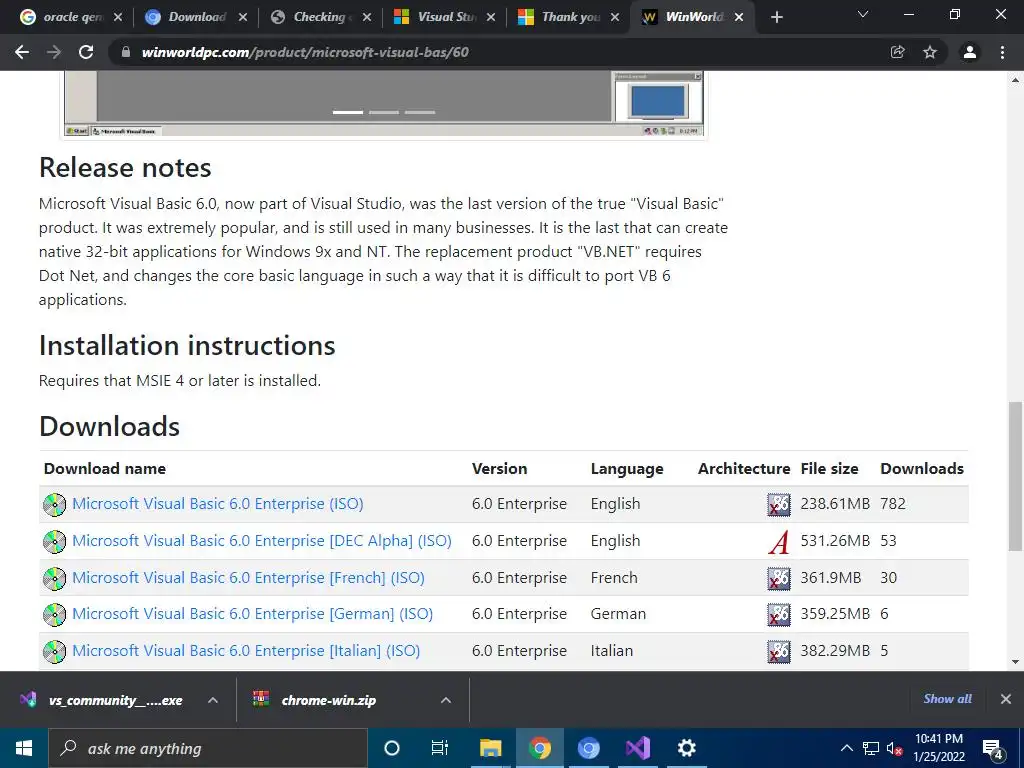Click the x86 icon in the German row
This screenshot has width=1024, height=768.
778,615
